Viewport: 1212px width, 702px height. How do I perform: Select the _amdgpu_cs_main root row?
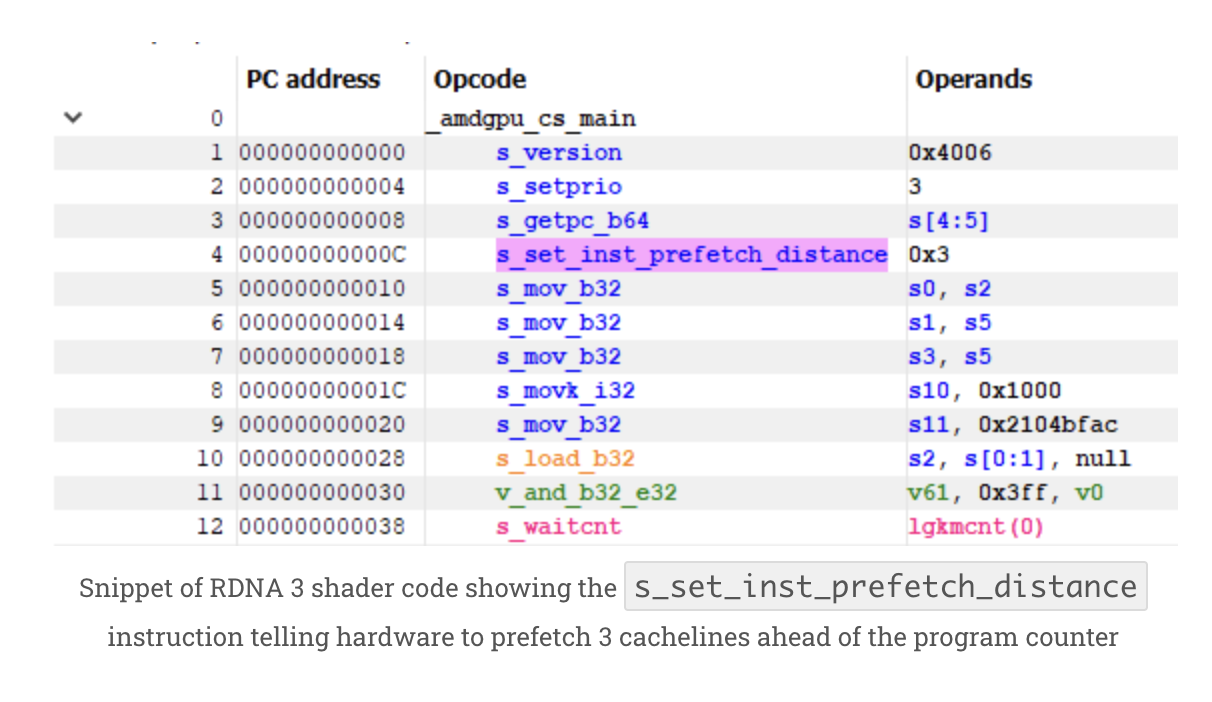[x=535, y=119]
